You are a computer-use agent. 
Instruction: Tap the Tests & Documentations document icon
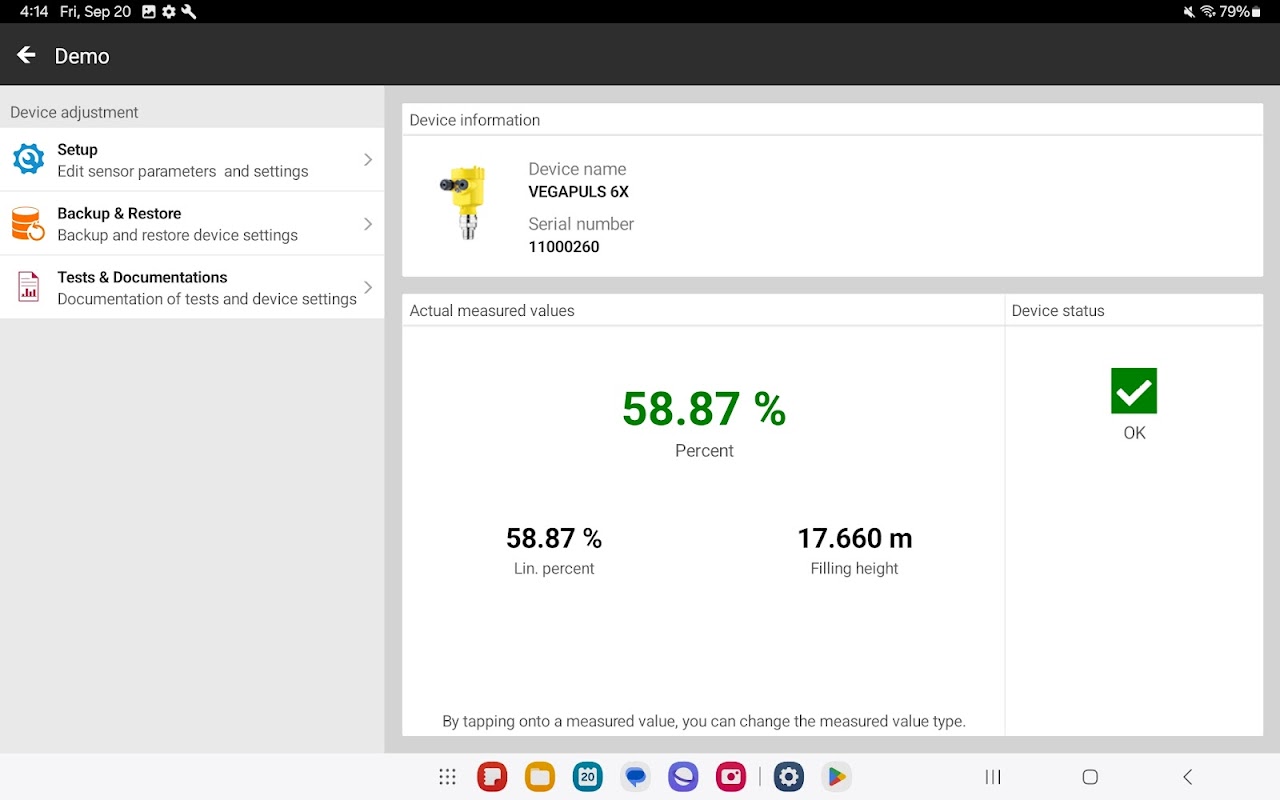[28, 288]
